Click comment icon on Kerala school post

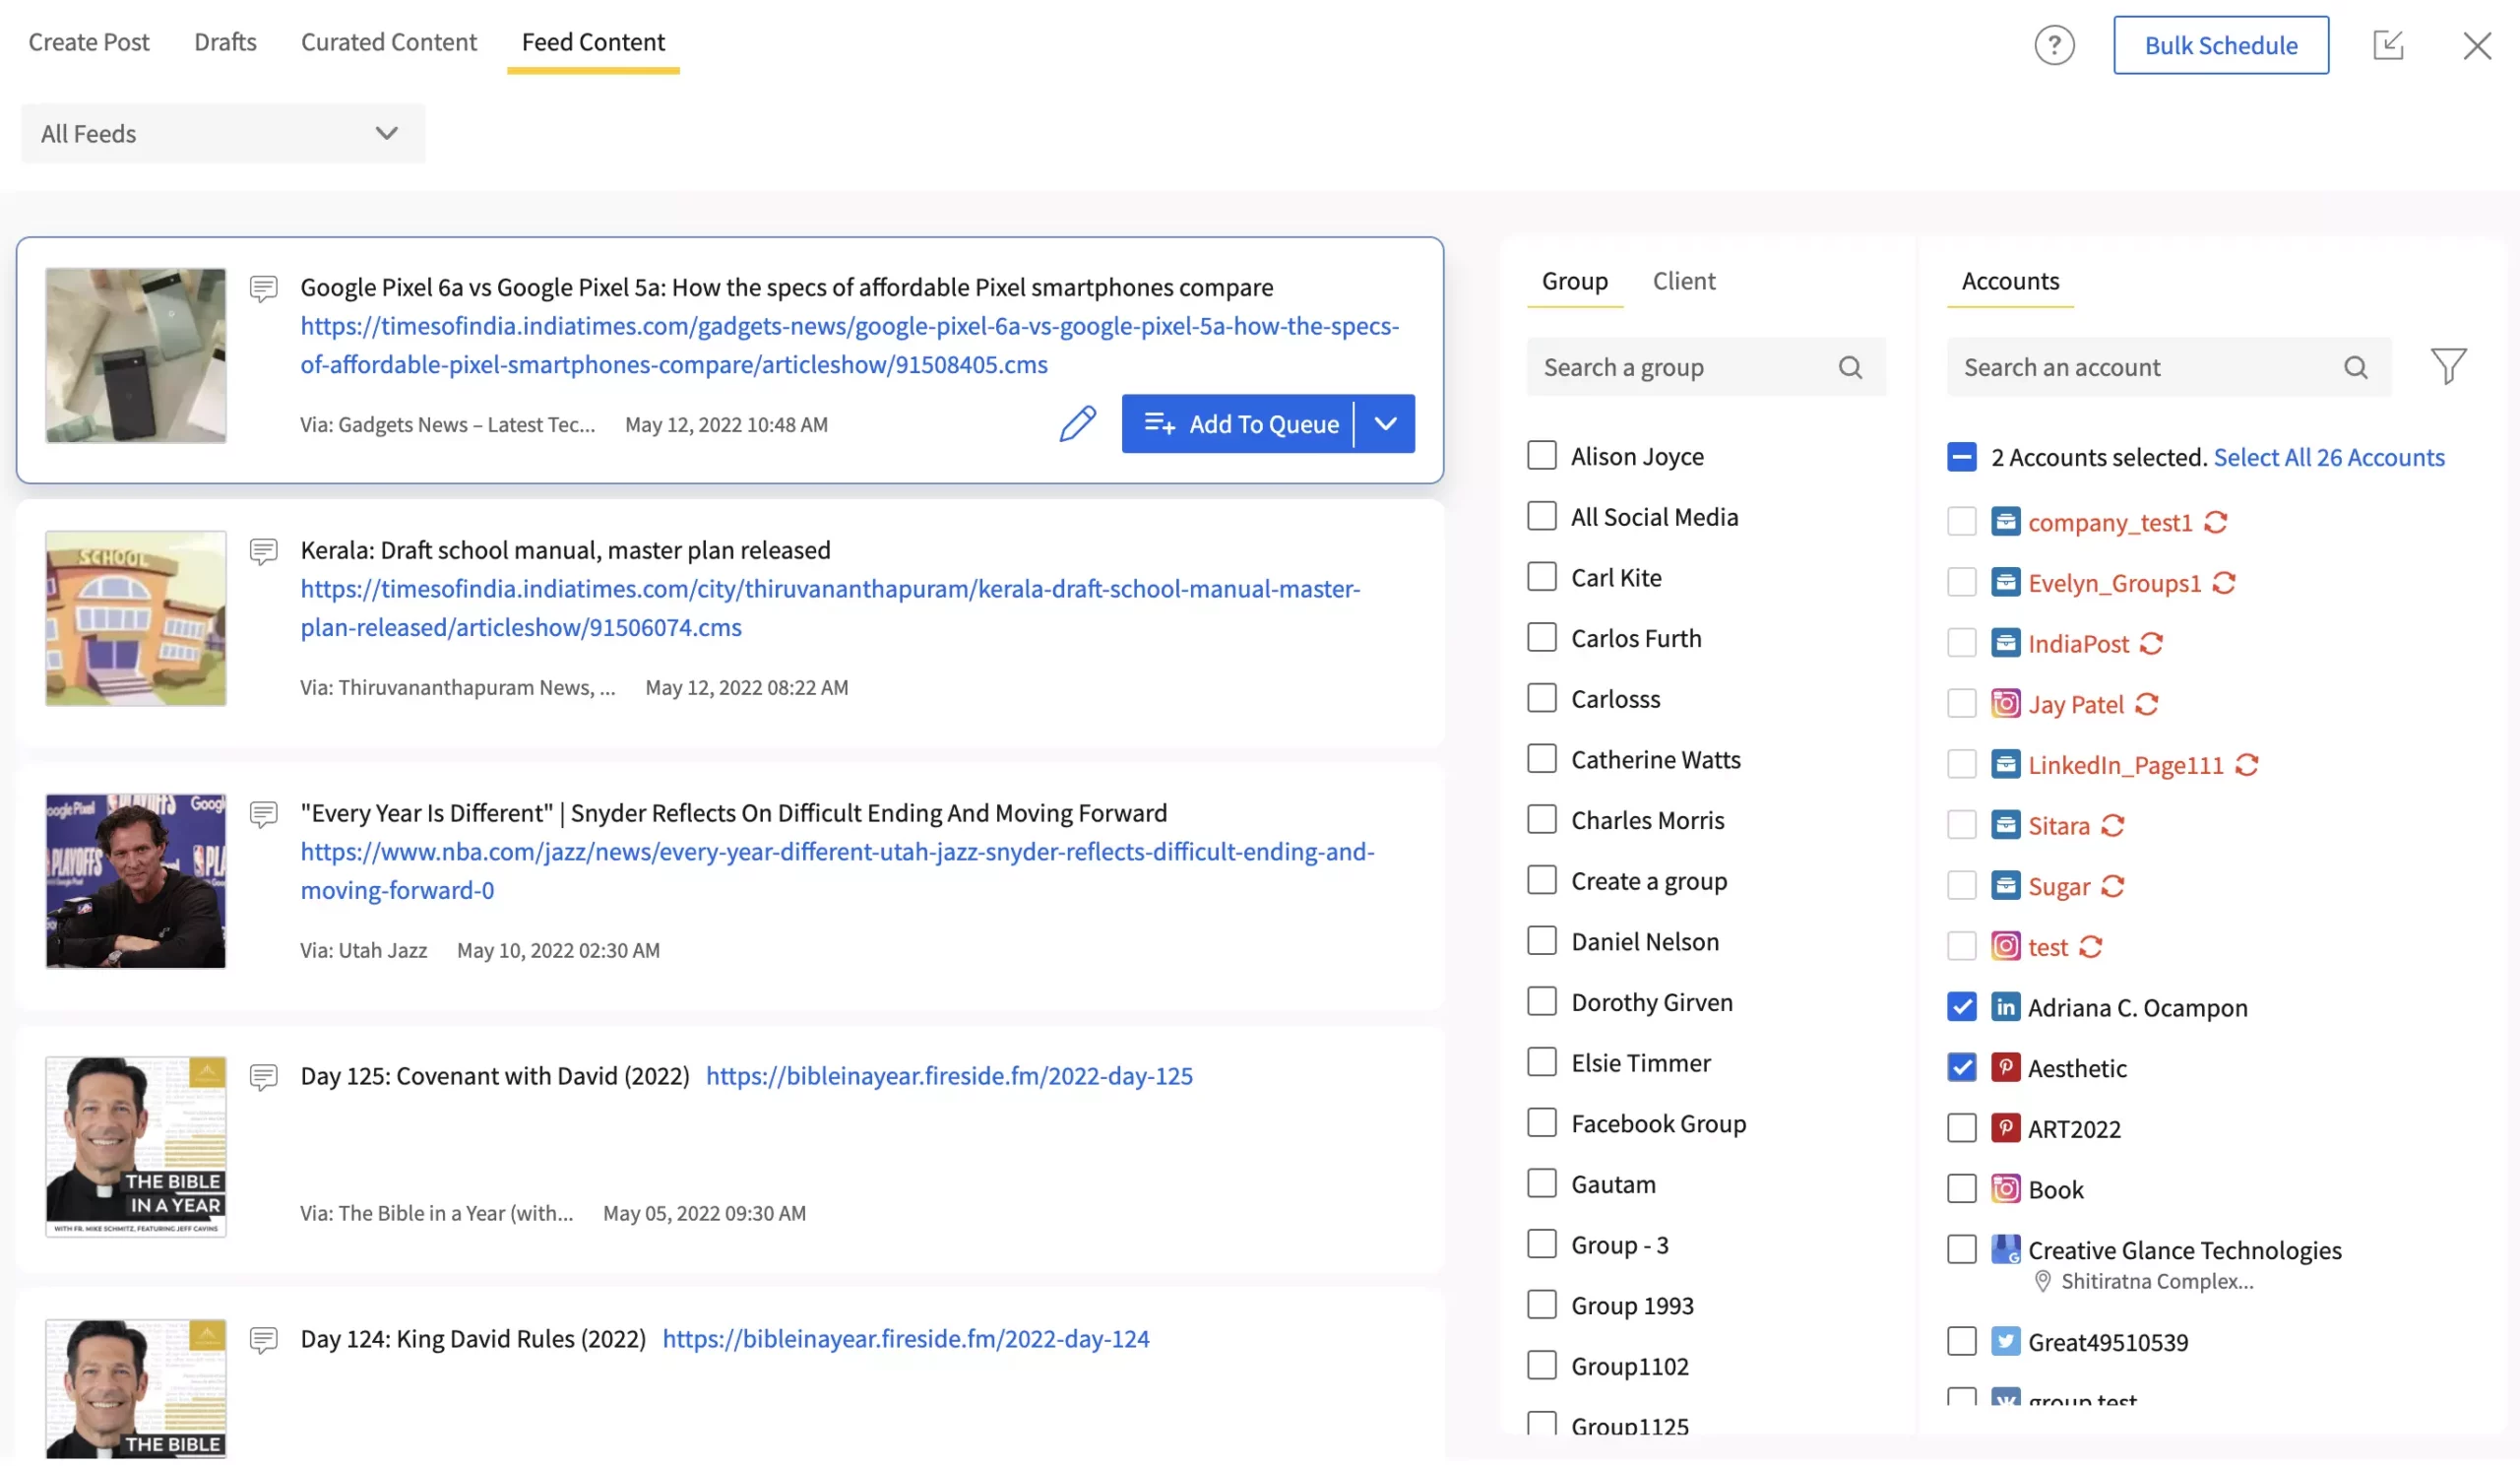(x=263, y=552)
